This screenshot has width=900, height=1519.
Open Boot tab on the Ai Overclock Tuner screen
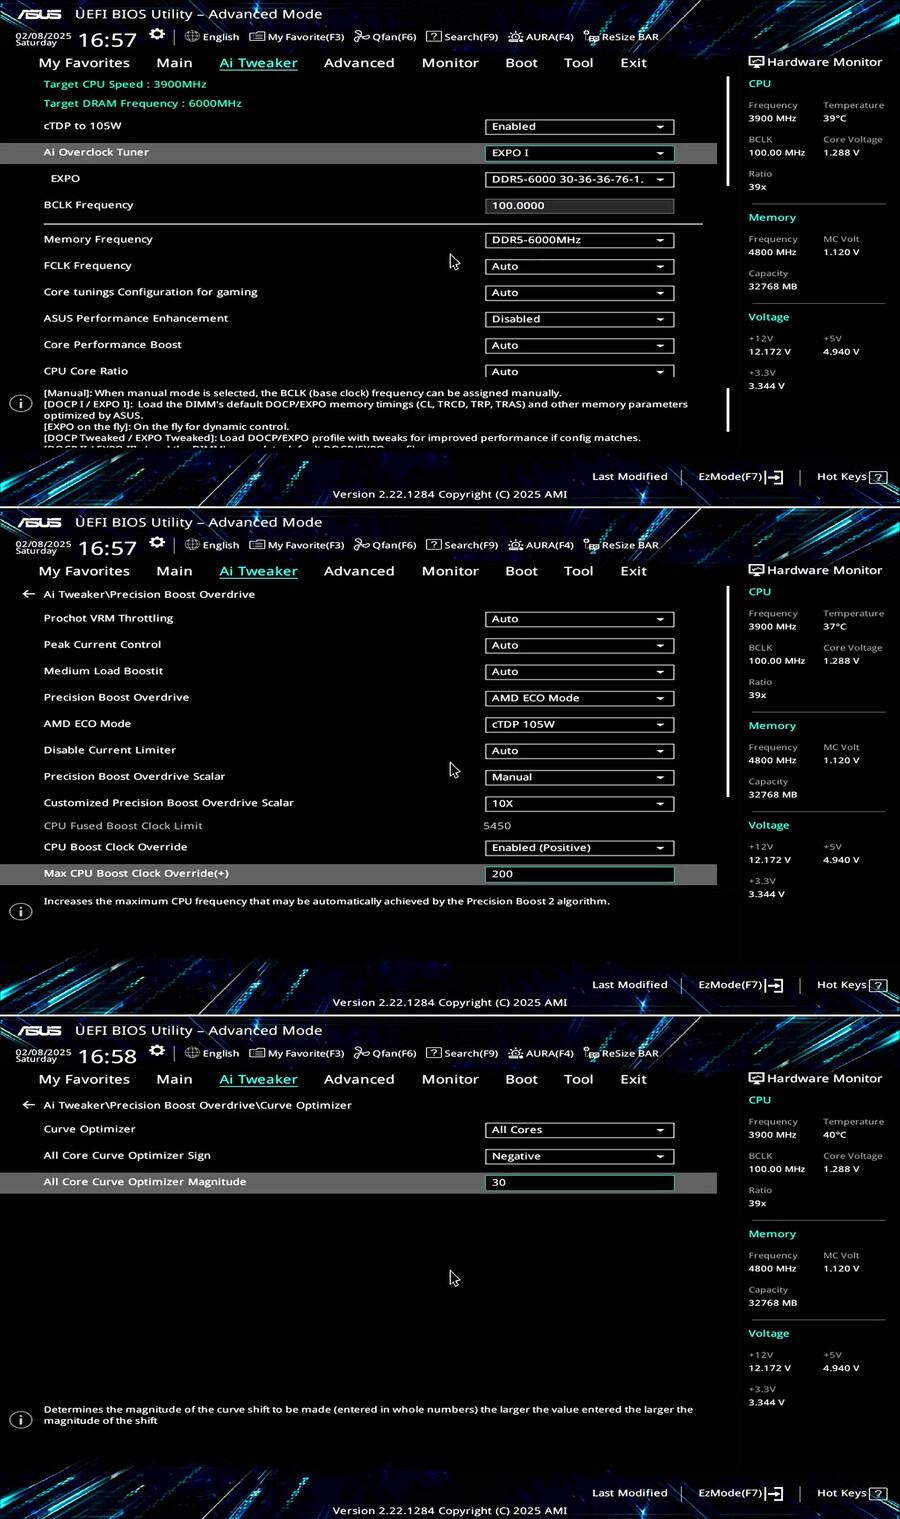coord(521,63)
